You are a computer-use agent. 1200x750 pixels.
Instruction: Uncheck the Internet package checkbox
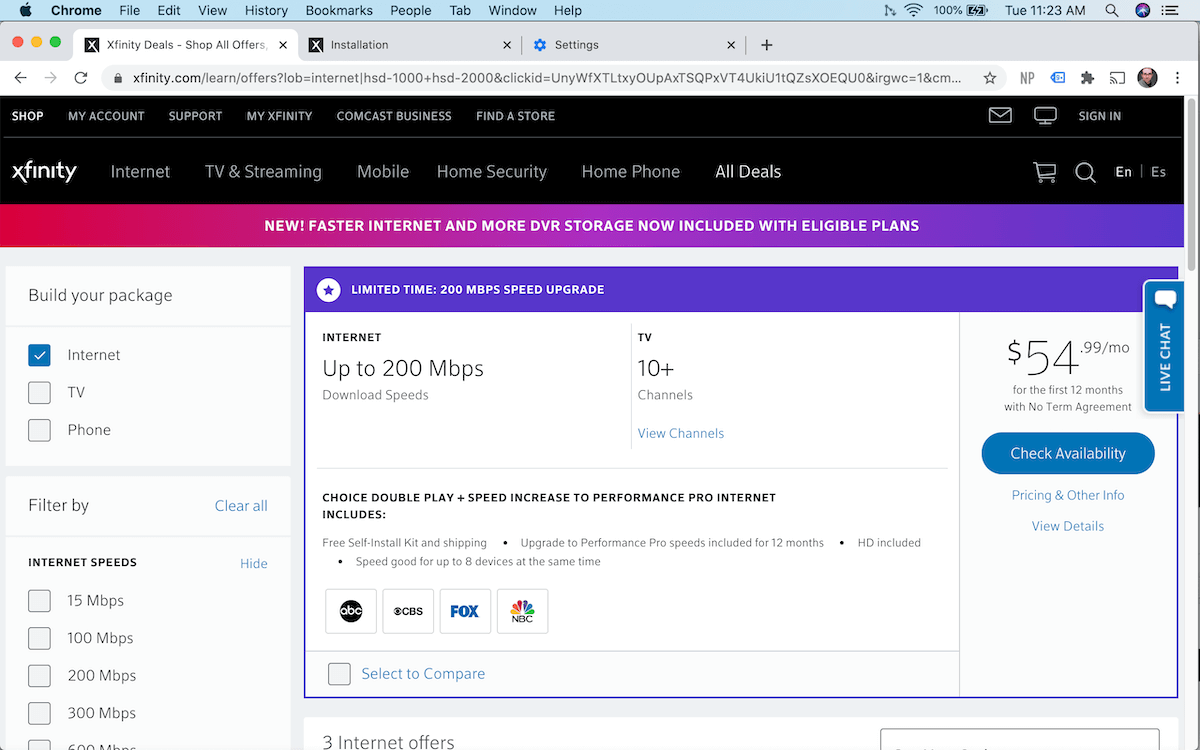point(39,355)
